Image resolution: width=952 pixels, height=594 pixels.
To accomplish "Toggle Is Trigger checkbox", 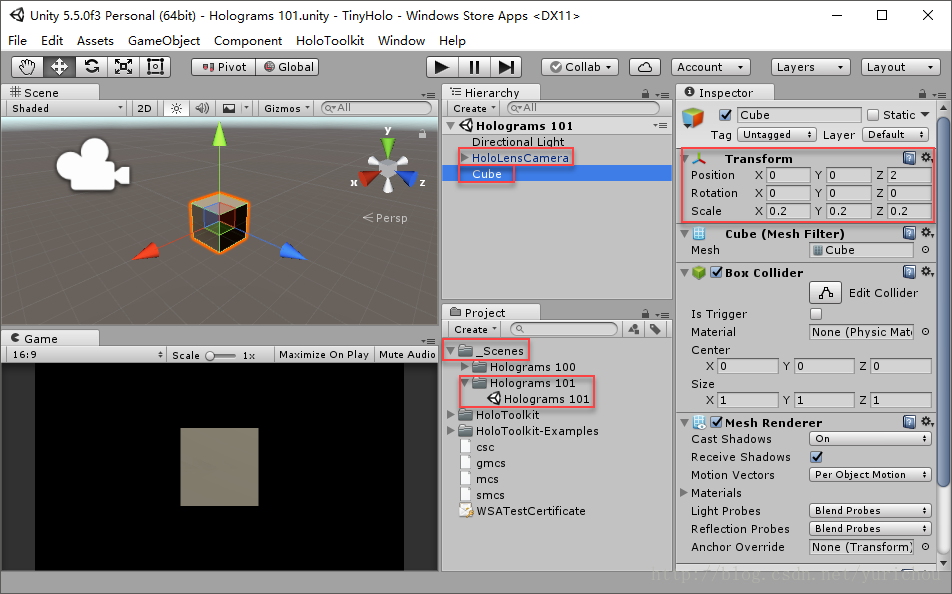I will (816, 314).
